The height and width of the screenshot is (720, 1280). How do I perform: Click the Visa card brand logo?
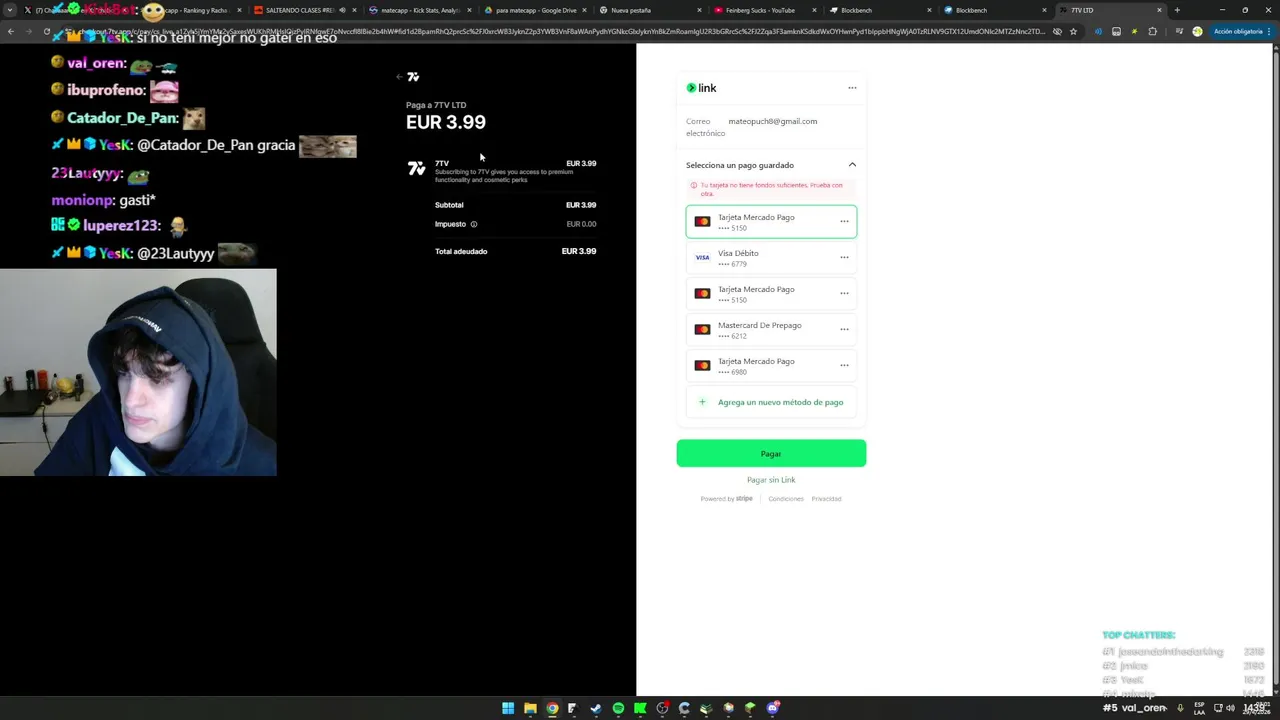(702, 258)
